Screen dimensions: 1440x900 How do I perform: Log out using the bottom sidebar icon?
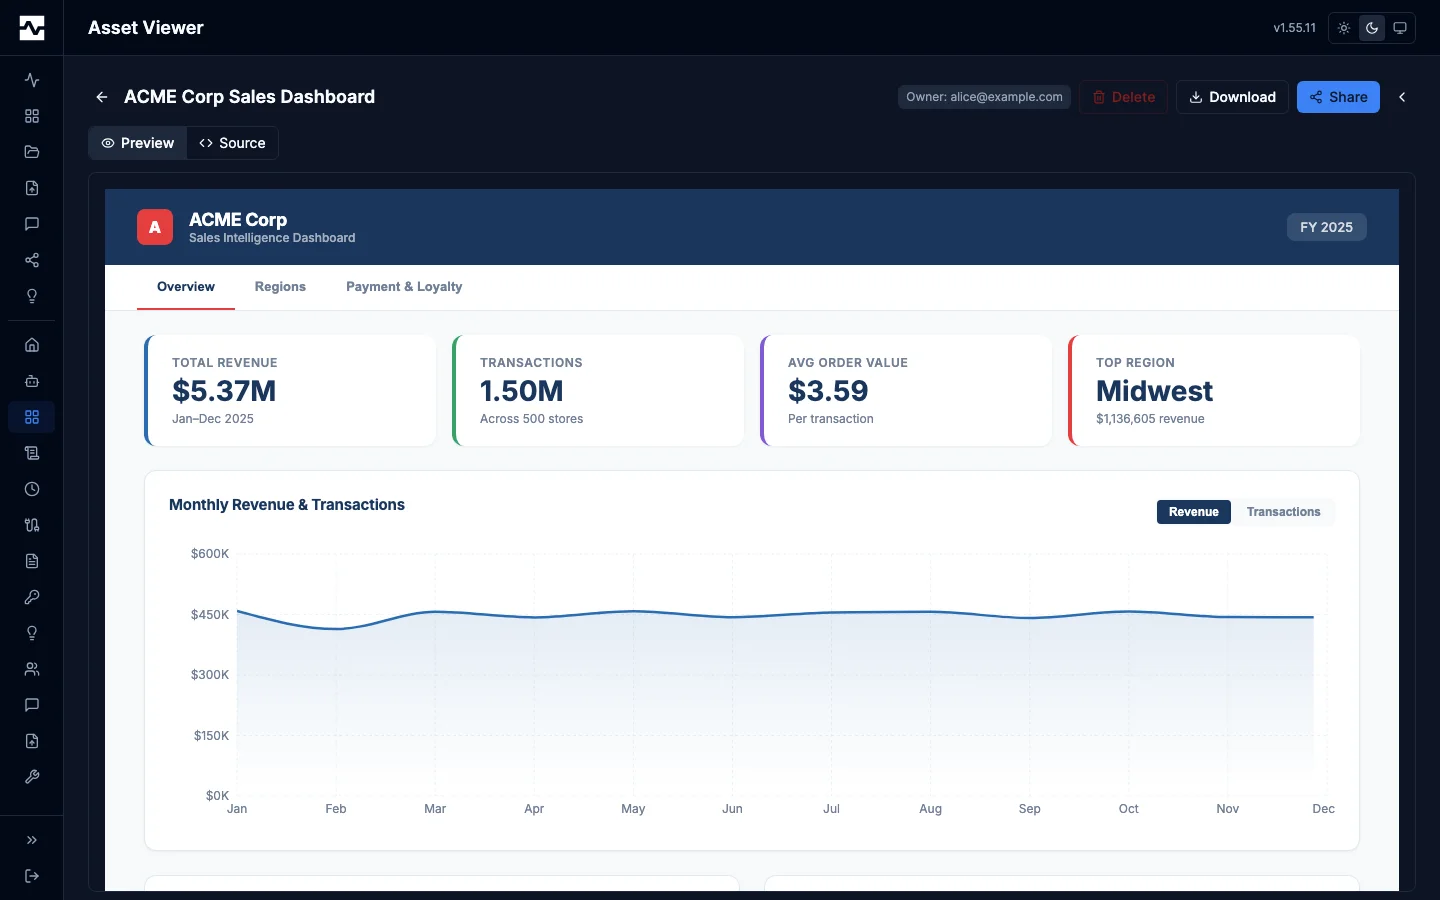[x=31, y=877]
